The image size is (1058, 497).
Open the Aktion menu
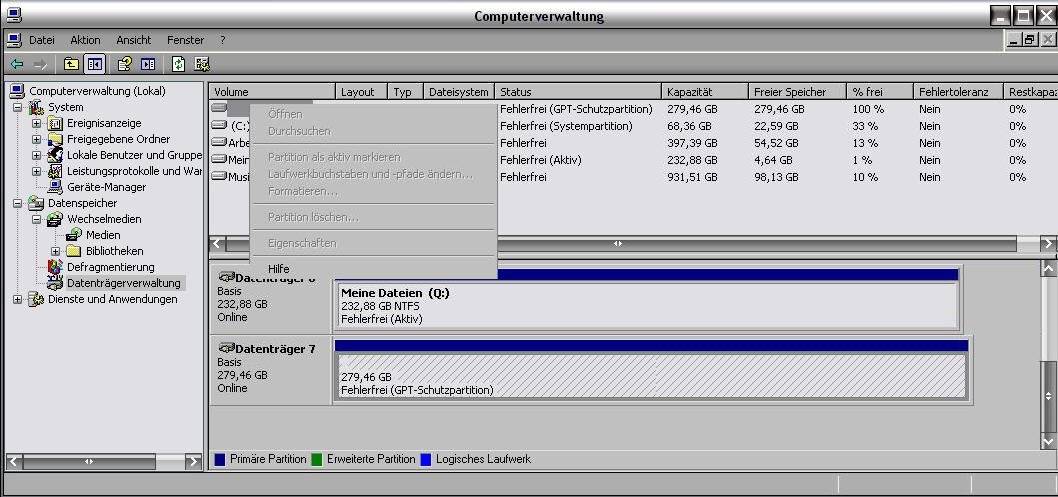85,40
